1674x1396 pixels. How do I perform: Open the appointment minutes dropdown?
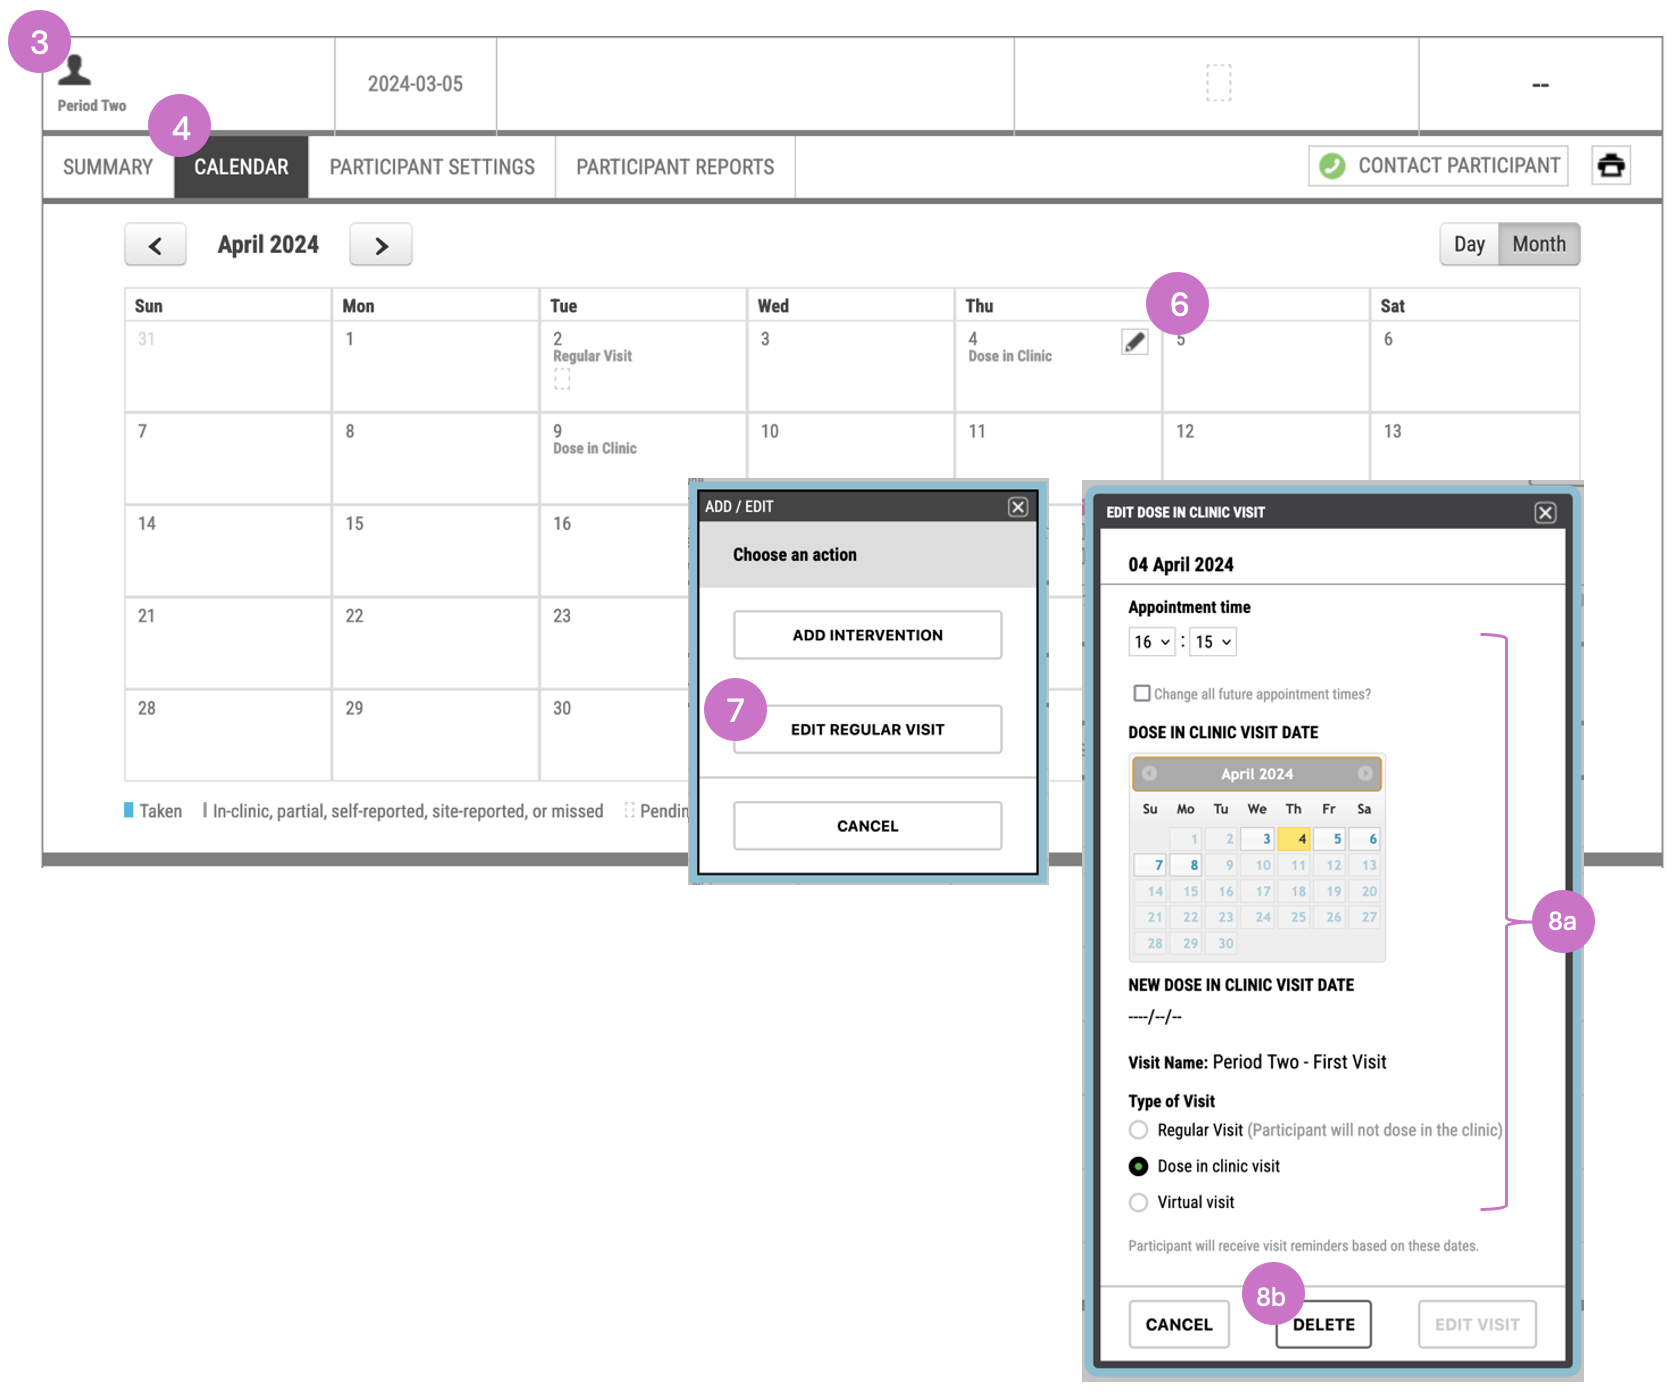click(1213, 642)
